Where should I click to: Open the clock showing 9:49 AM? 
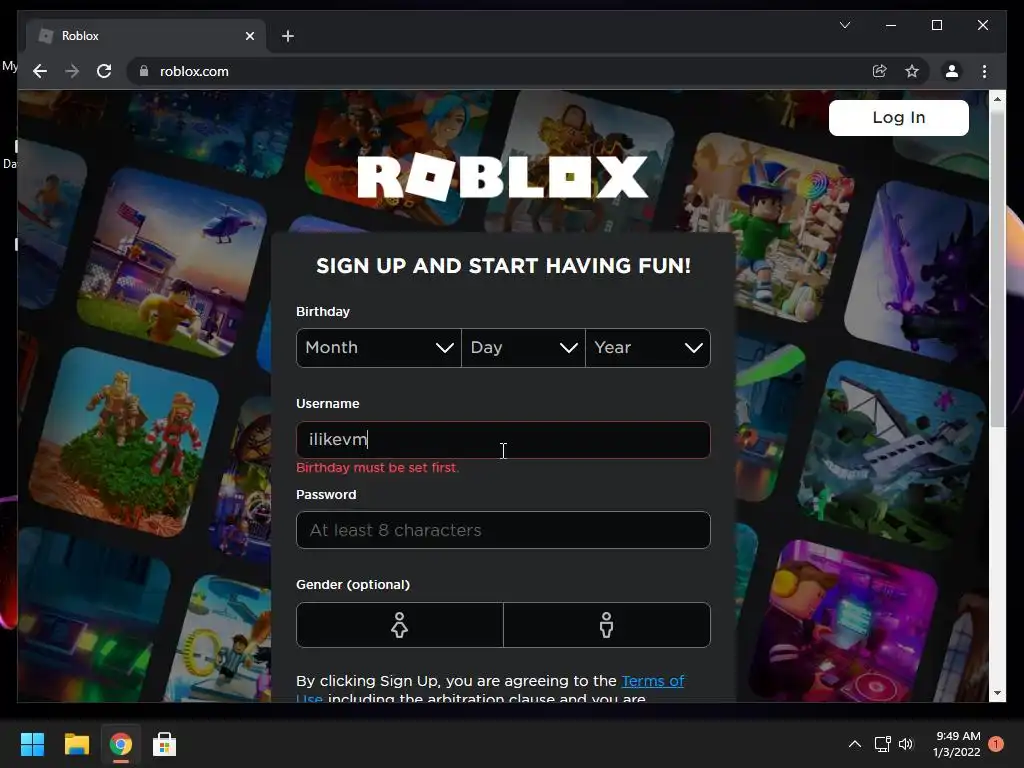[957, 744]
